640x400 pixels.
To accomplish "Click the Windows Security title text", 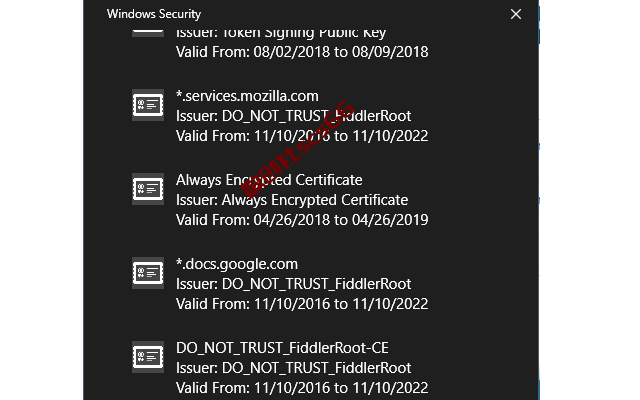I will pyautogui.click(x=154, y=14).
